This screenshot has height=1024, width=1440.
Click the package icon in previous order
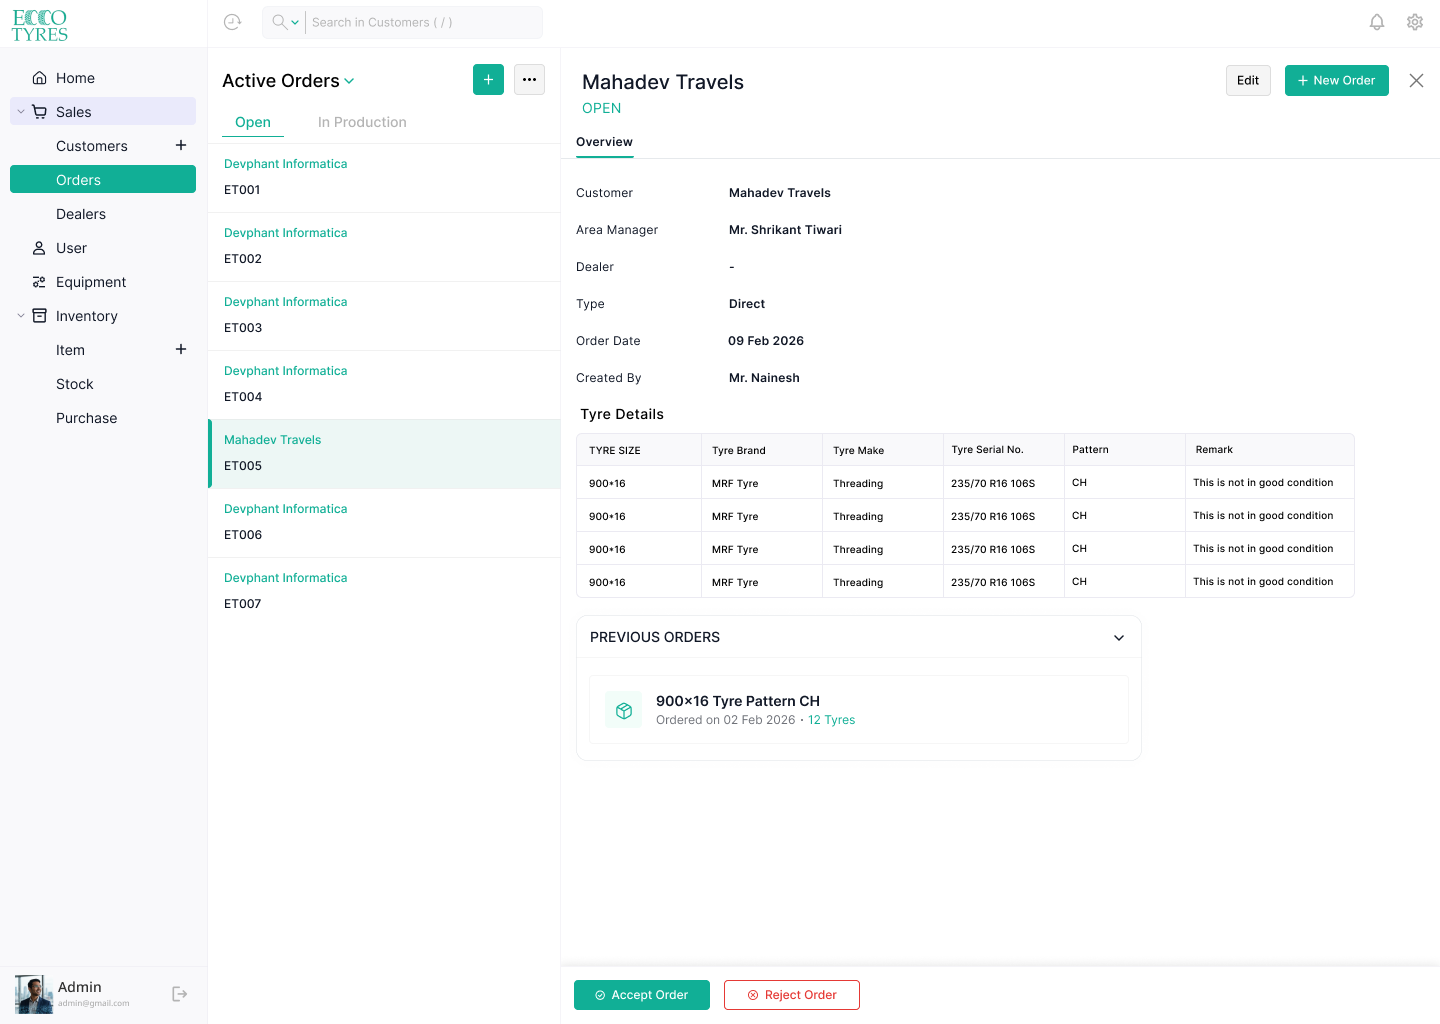pyautogui.click(x=624, y=710)
